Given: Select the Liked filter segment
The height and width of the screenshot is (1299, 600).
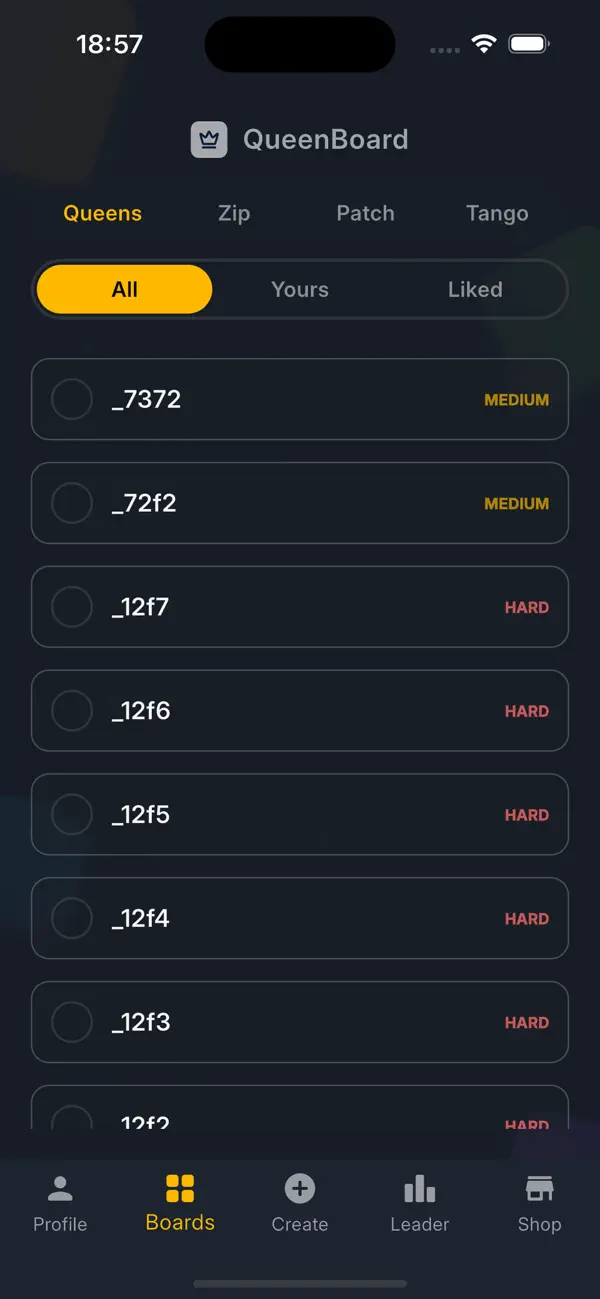Looking at the screenshot, I should (475, 289).
